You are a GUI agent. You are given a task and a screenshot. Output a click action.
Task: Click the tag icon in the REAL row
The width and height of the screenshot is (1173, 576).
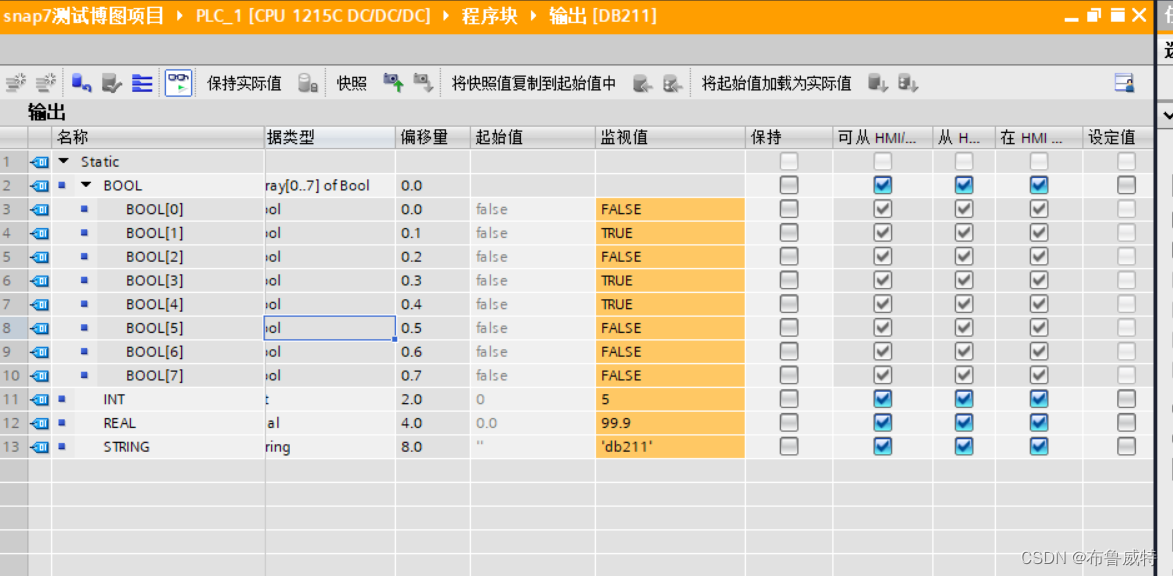pyautogui.click(x=40, y=423)
